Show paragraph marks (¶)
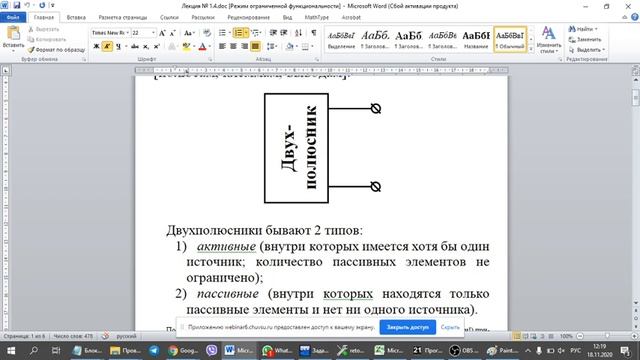The image size is (640, 360). point(313,33)
